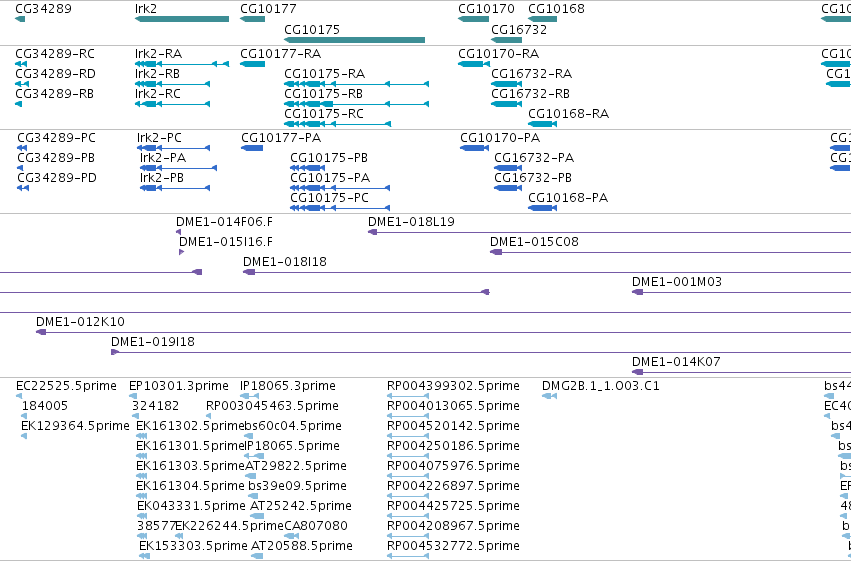Click EST RP004532772.5prime
Image resolution: width=851 pixels, height=561 pixels.
(408, 557)
